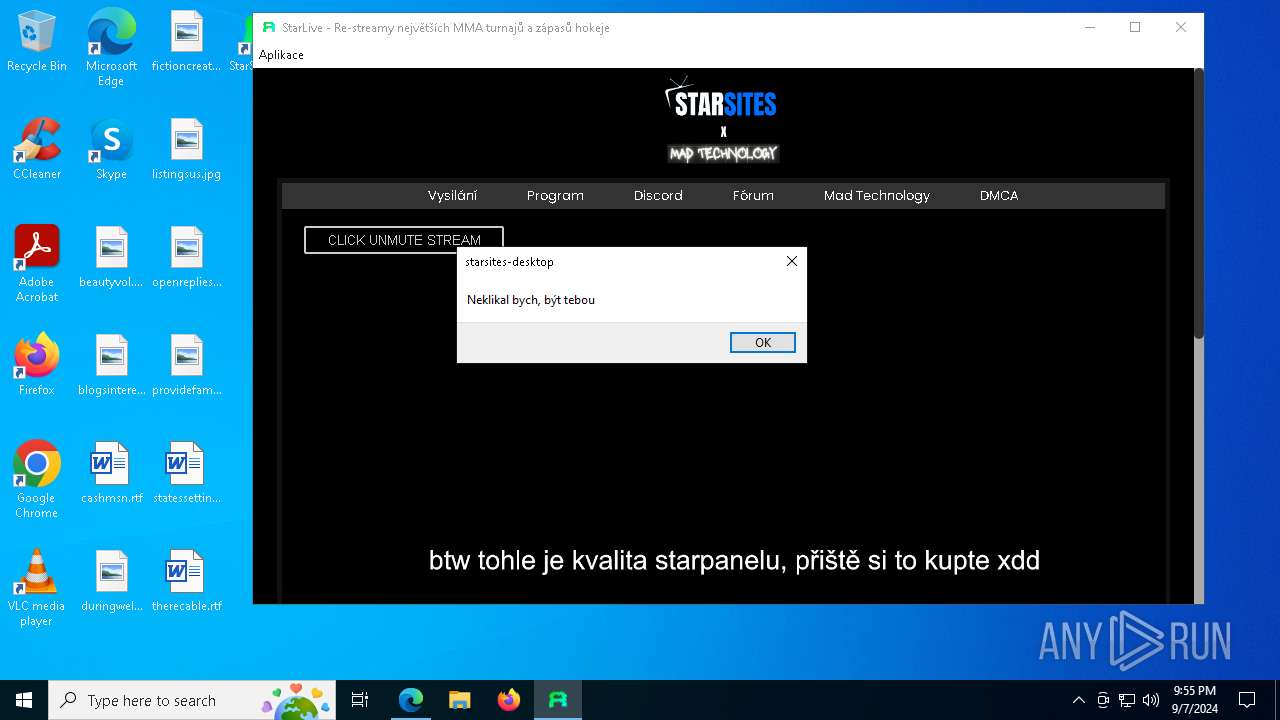Select listingsus.jpg file on desktop

point(186,150)
